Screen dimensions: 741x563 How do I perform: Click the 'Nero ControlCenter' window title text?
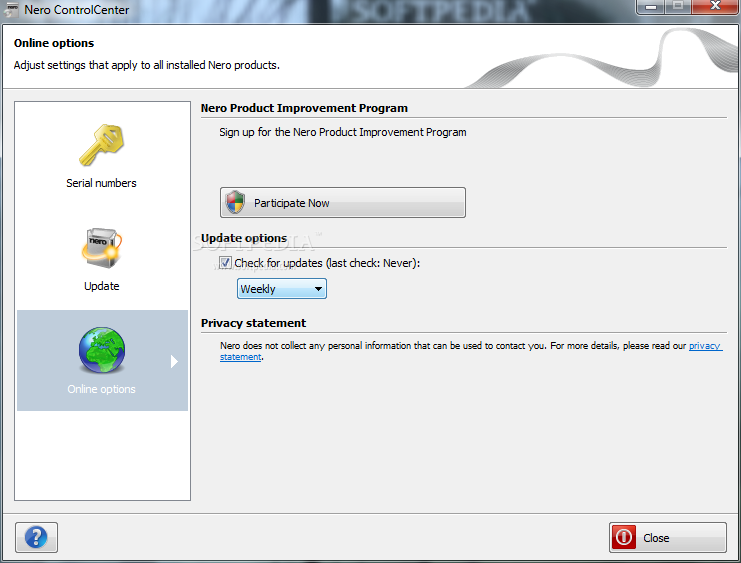point(77,10)
